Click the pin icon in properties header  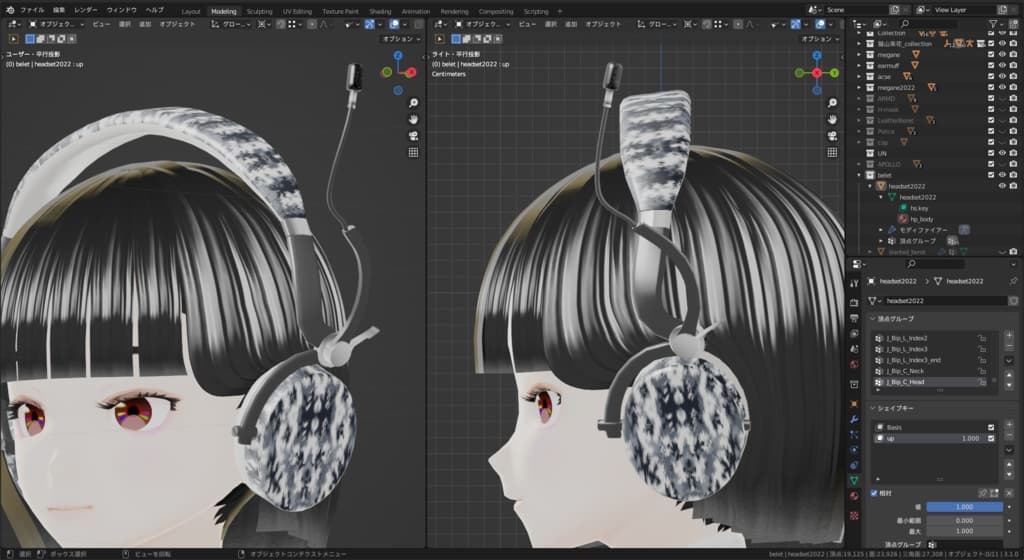pyautogui.click(x=1013, y=282)
